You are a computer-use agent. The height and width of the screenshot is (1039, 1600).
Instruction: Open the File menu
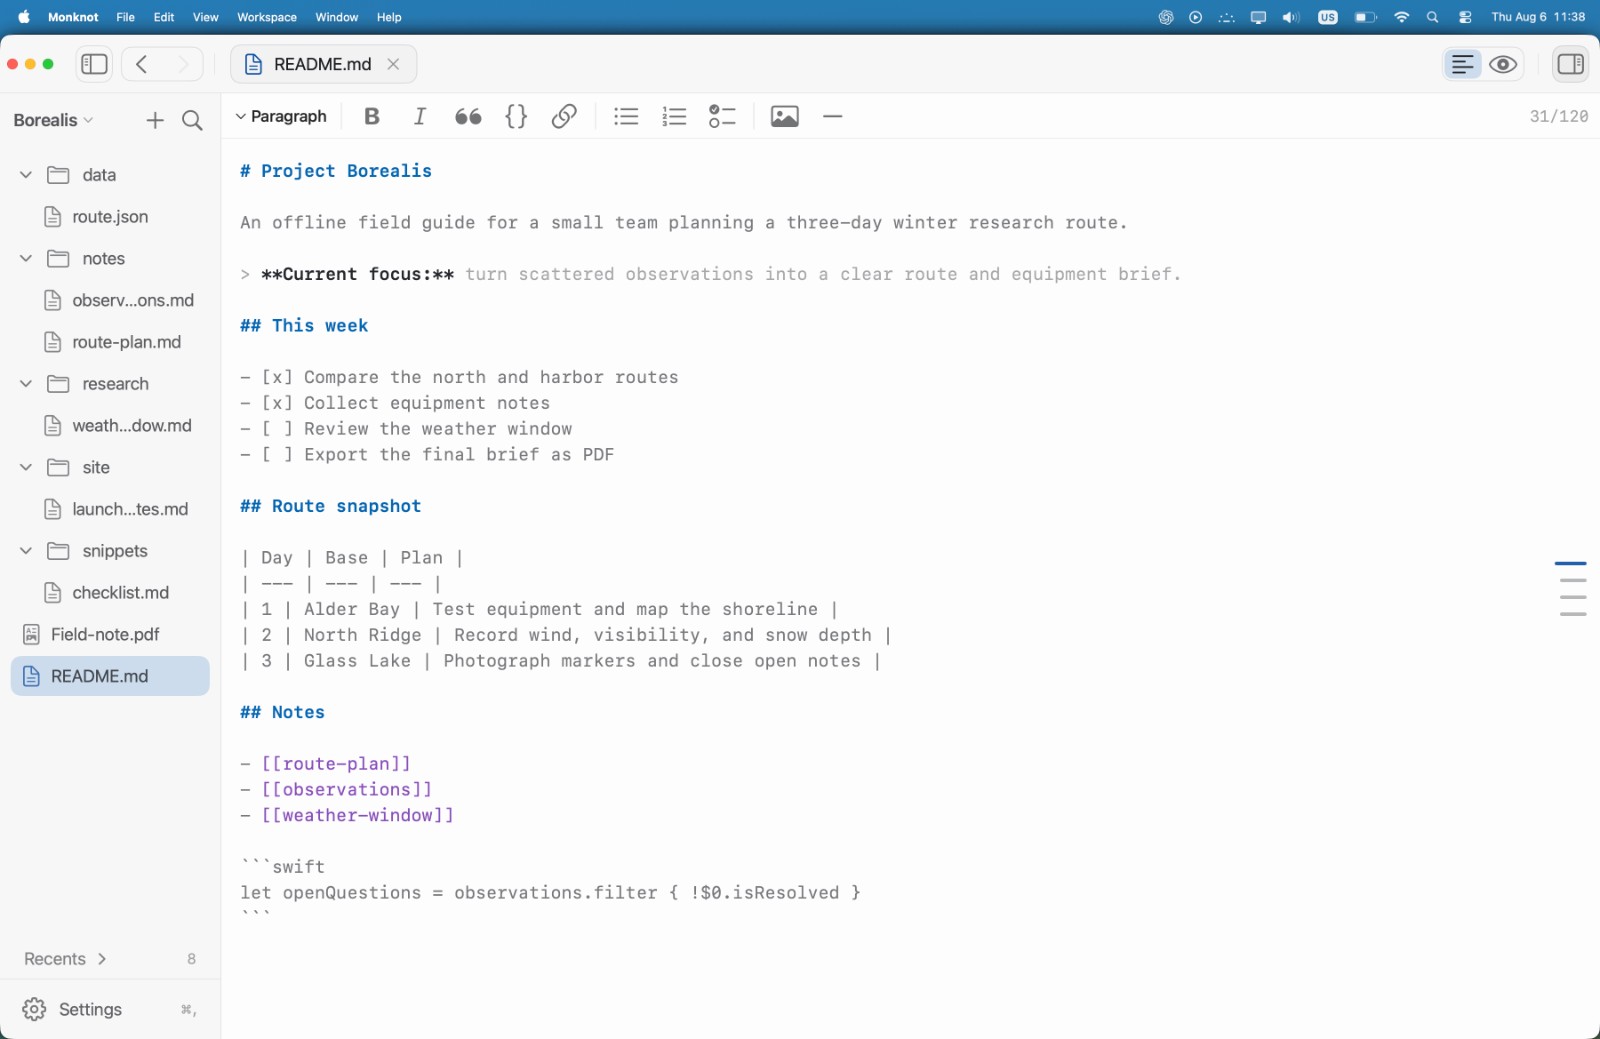[x=125, y=17]
